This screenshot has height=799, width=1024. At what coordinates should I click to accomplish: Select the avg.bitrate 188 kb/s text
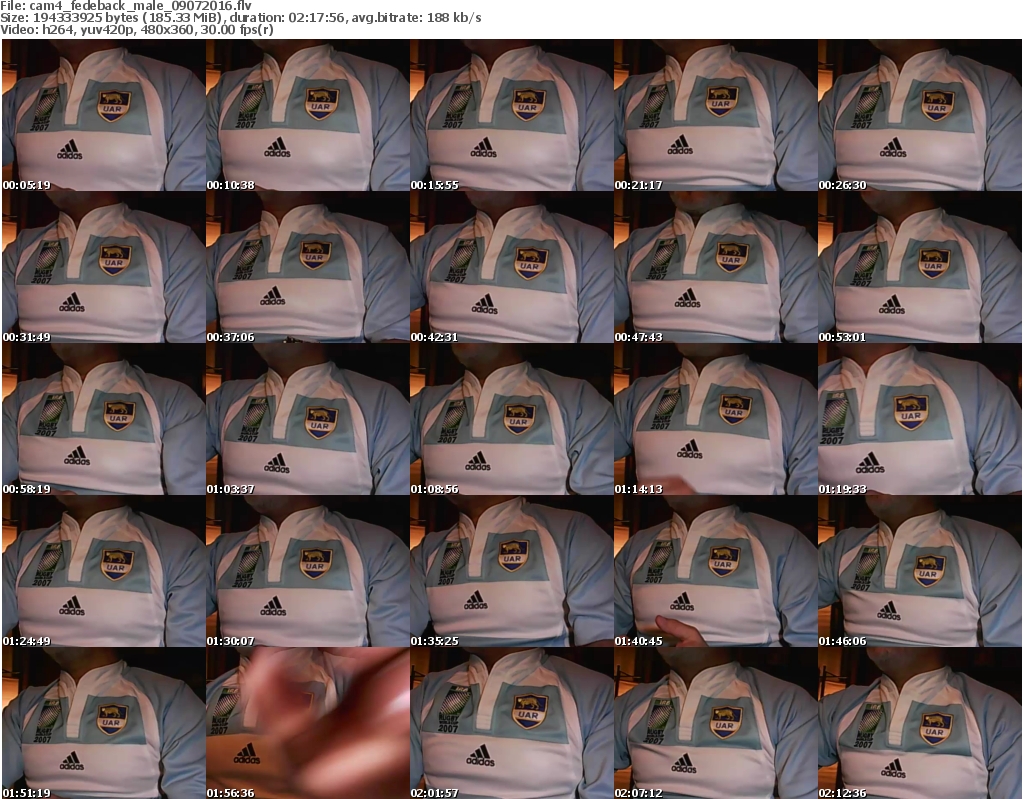point(417,18)
